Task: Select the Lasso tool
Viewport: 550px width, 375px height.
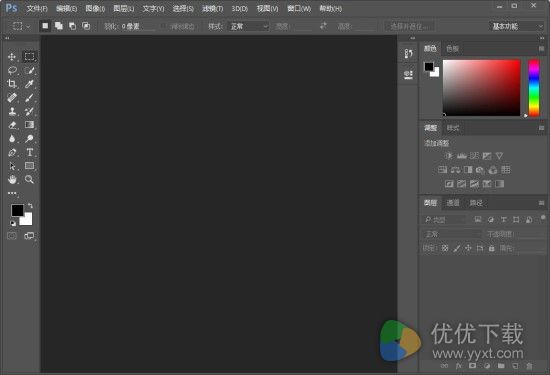Action: point(12,71)
